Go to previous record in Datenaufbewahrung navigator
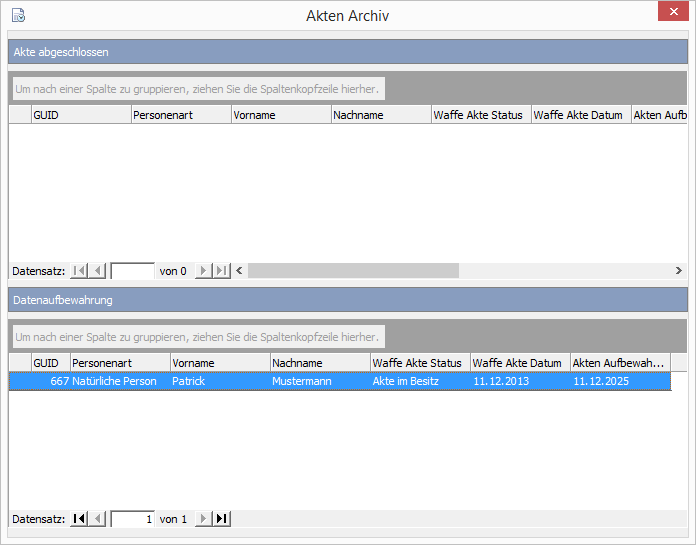This screenshot has width=696, height=545. 97,519
